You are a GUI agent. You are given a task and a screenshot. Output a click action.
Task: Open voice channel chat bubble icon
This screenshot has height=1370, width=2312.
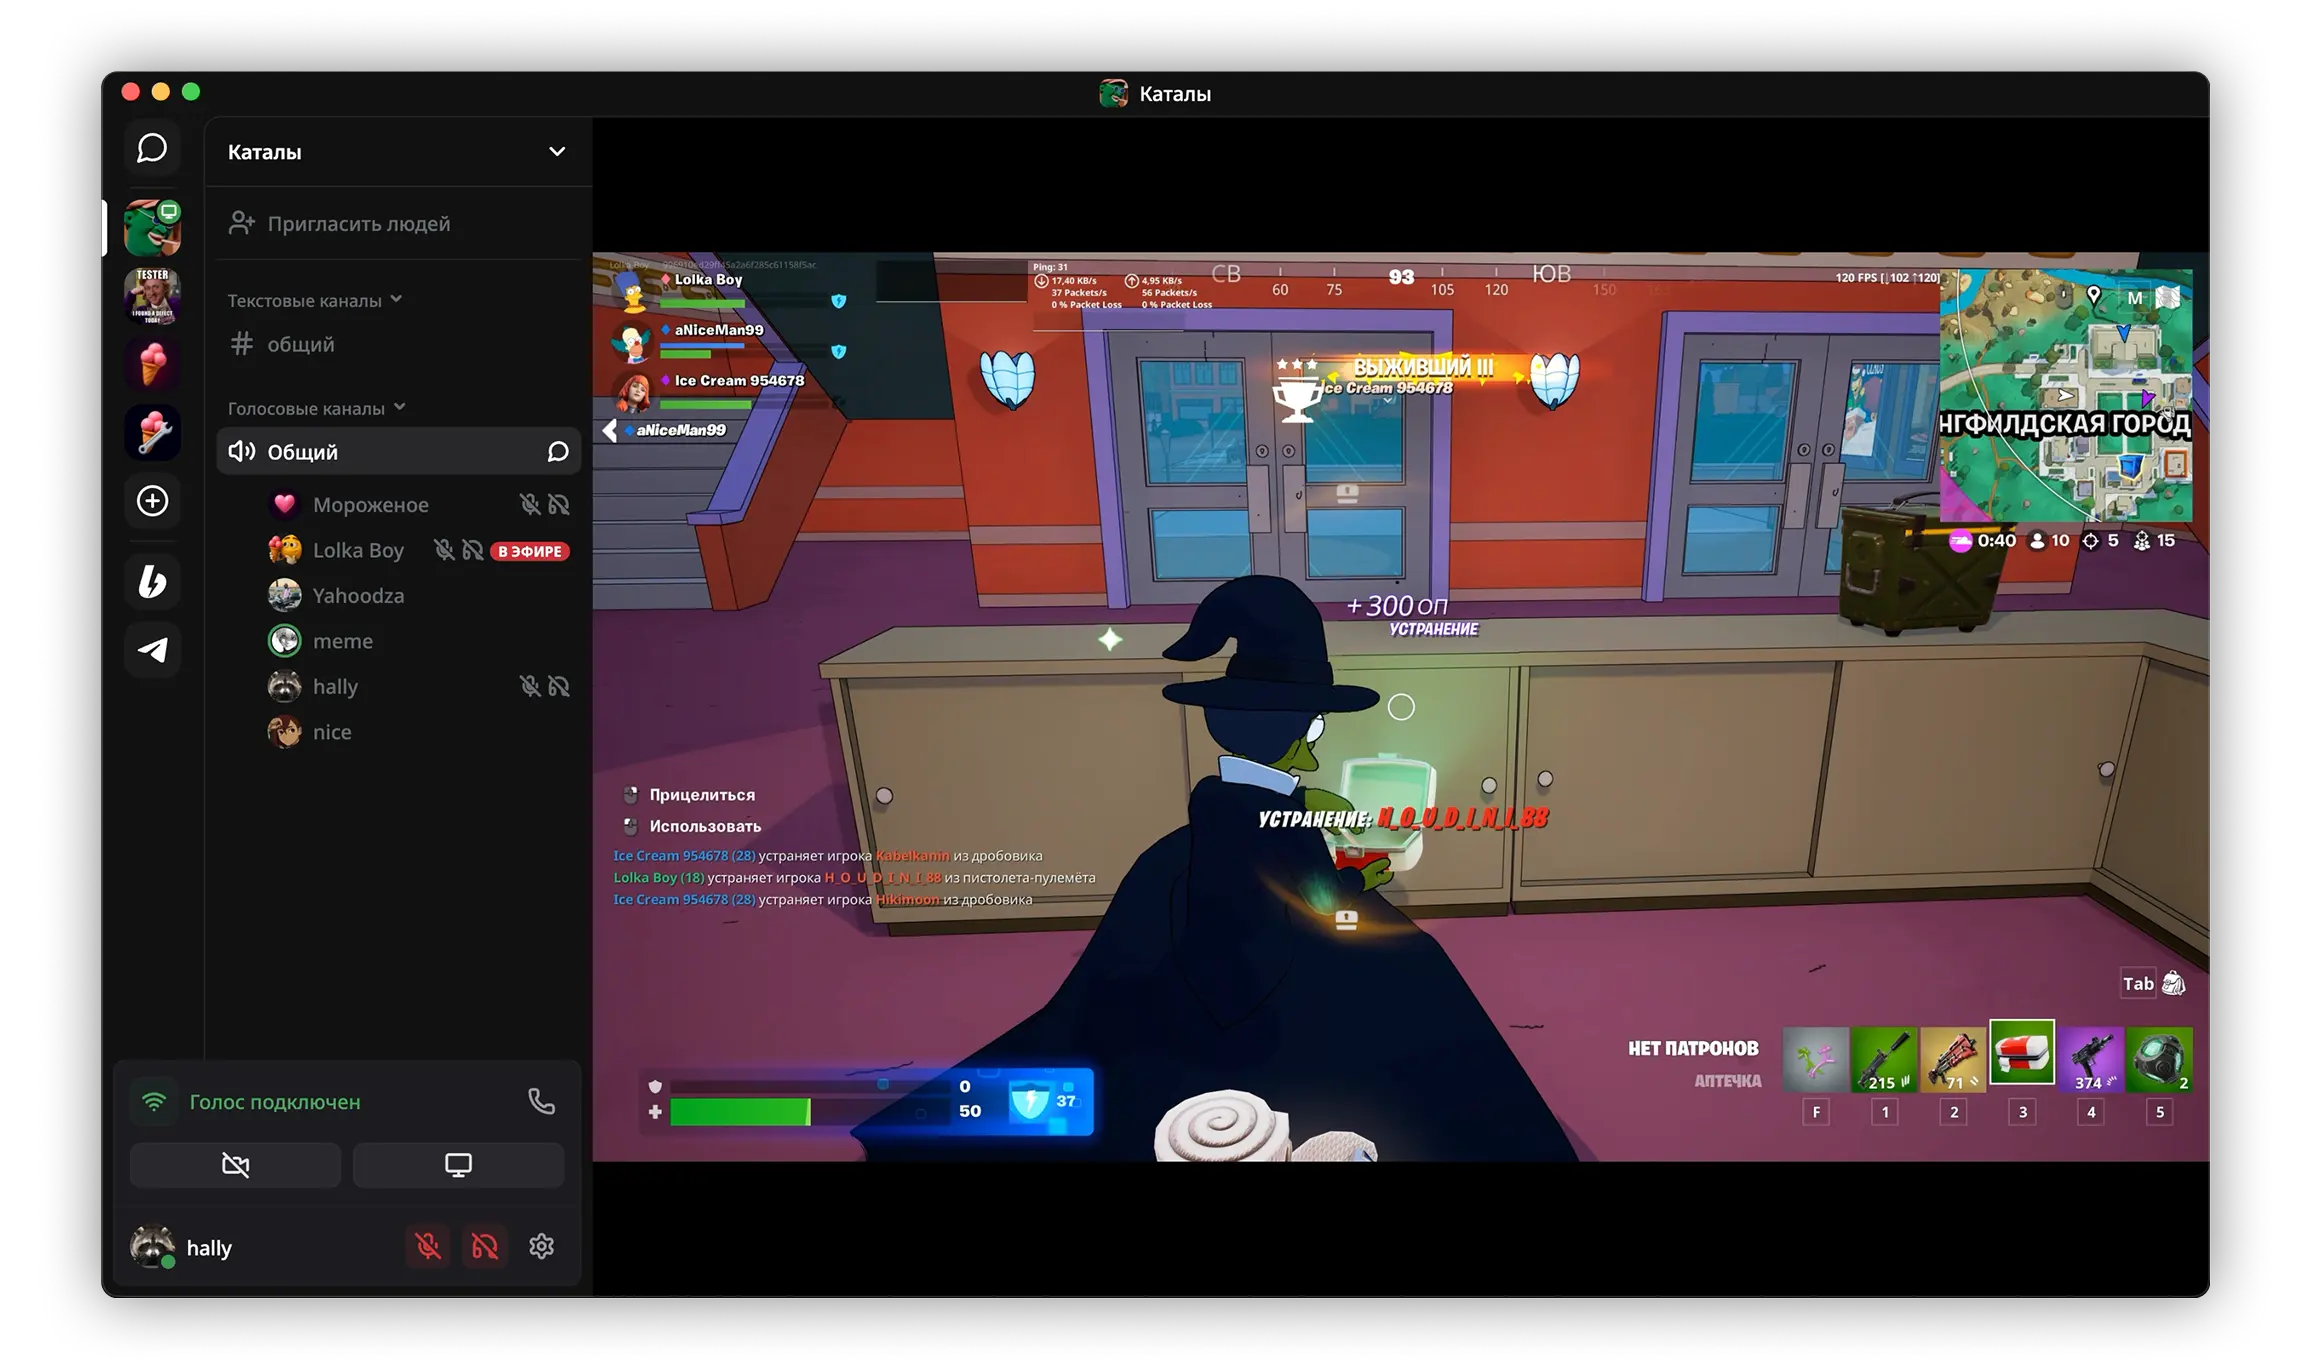pyautogui.click(x=558, y=452)
